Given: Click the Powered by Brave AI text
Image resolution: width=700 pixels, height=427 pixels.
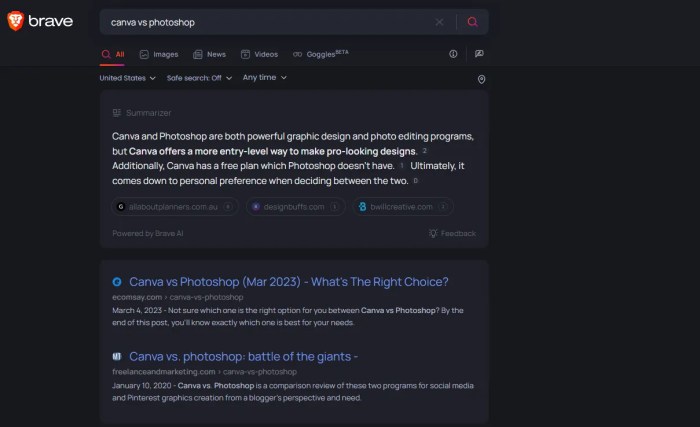Looking at the screenshot, I should click(x=148, y=234).
